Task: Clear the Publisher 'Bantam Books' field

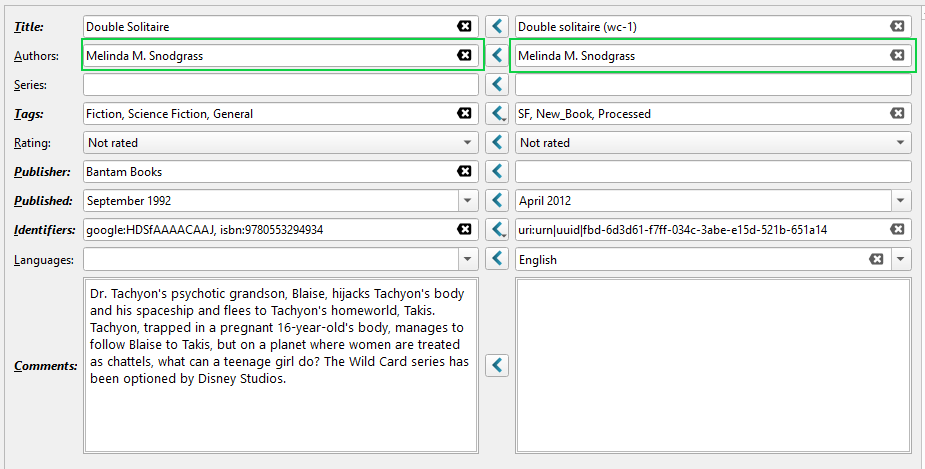Action: (x=464, y=171)
